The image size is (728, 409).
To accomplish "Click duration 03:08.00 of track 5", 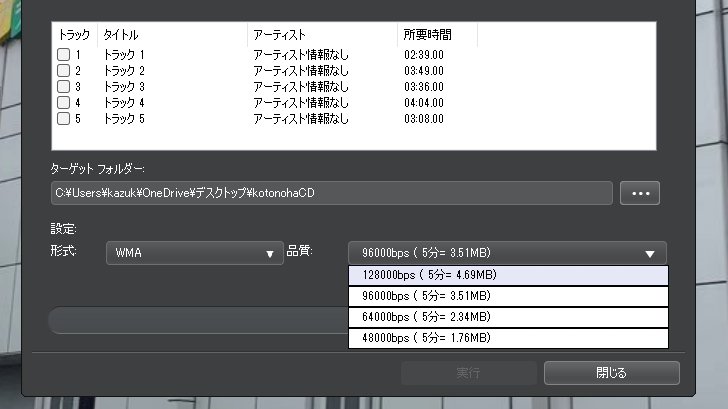I will (x=424, y=119).
